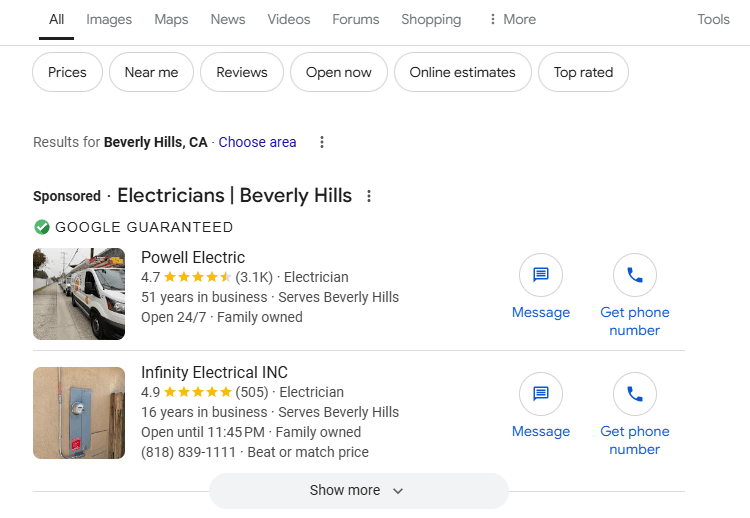750x518 pixels.
Task: Open the Images search tab
Action: (109, 20)
